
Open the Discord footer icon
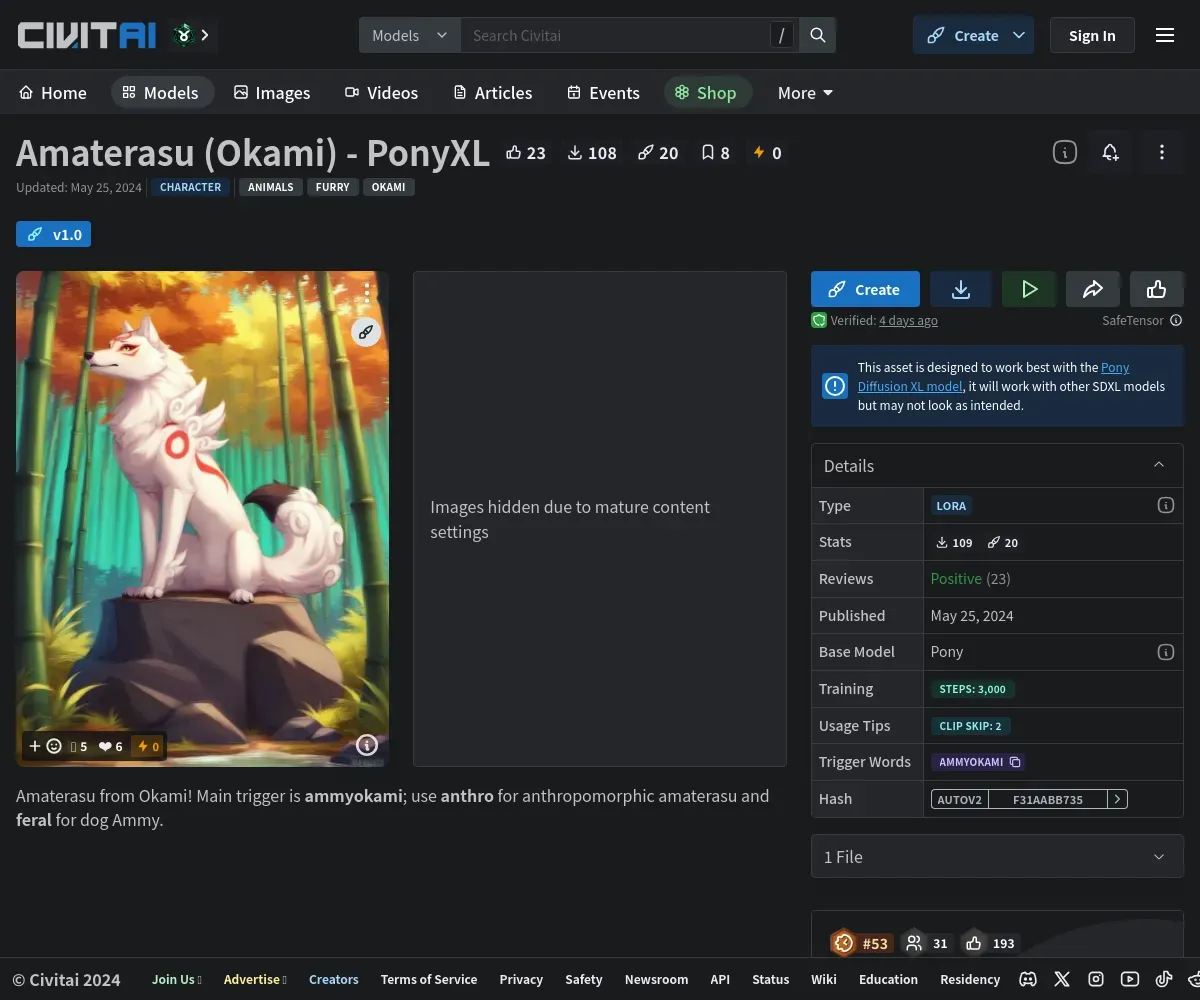tap(1028, 979)
